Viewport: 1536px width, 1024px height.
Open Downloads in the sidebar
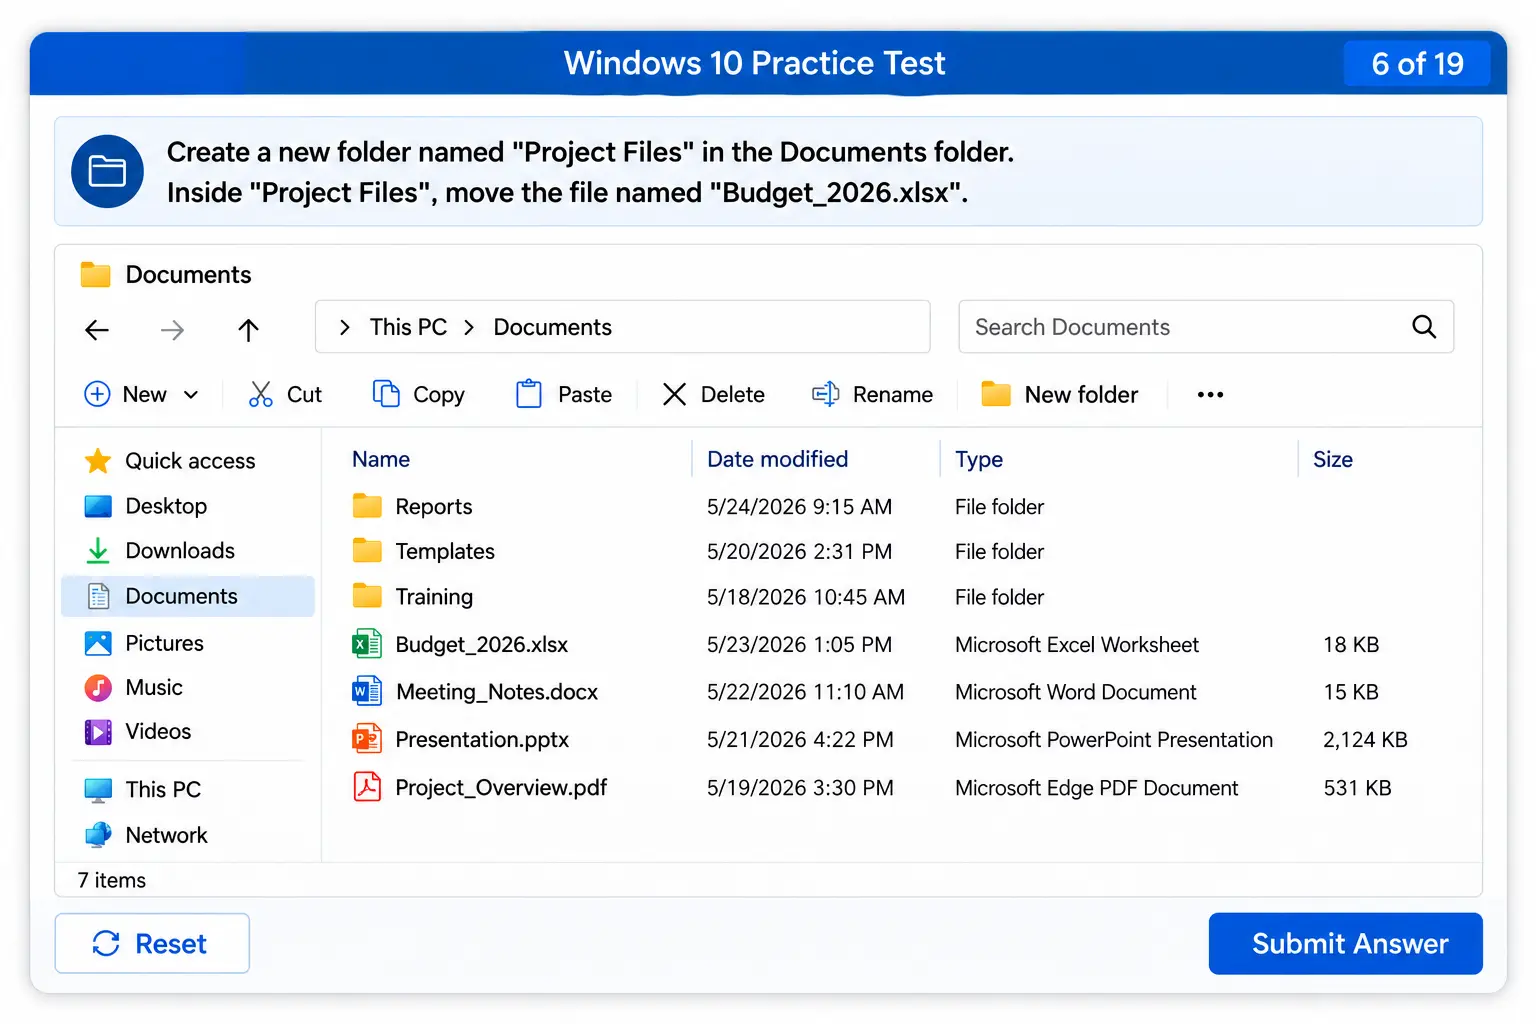coord(160,551)
